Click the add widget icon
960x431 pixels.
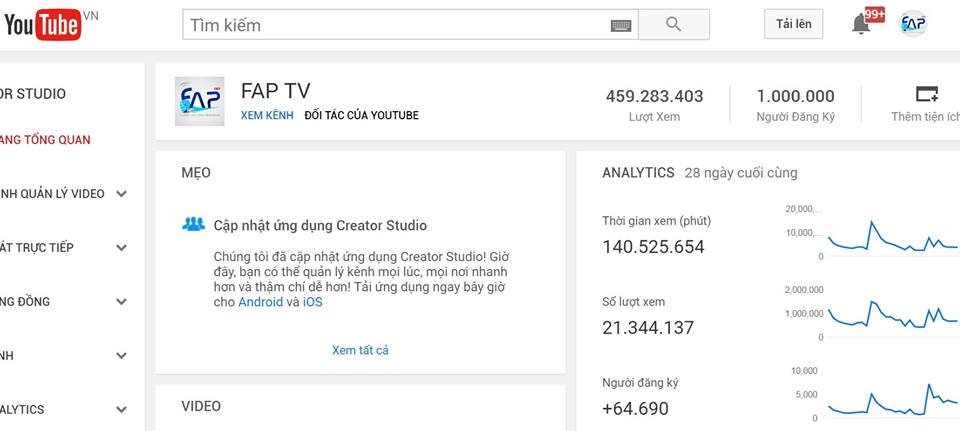click(x=926, y=95)
